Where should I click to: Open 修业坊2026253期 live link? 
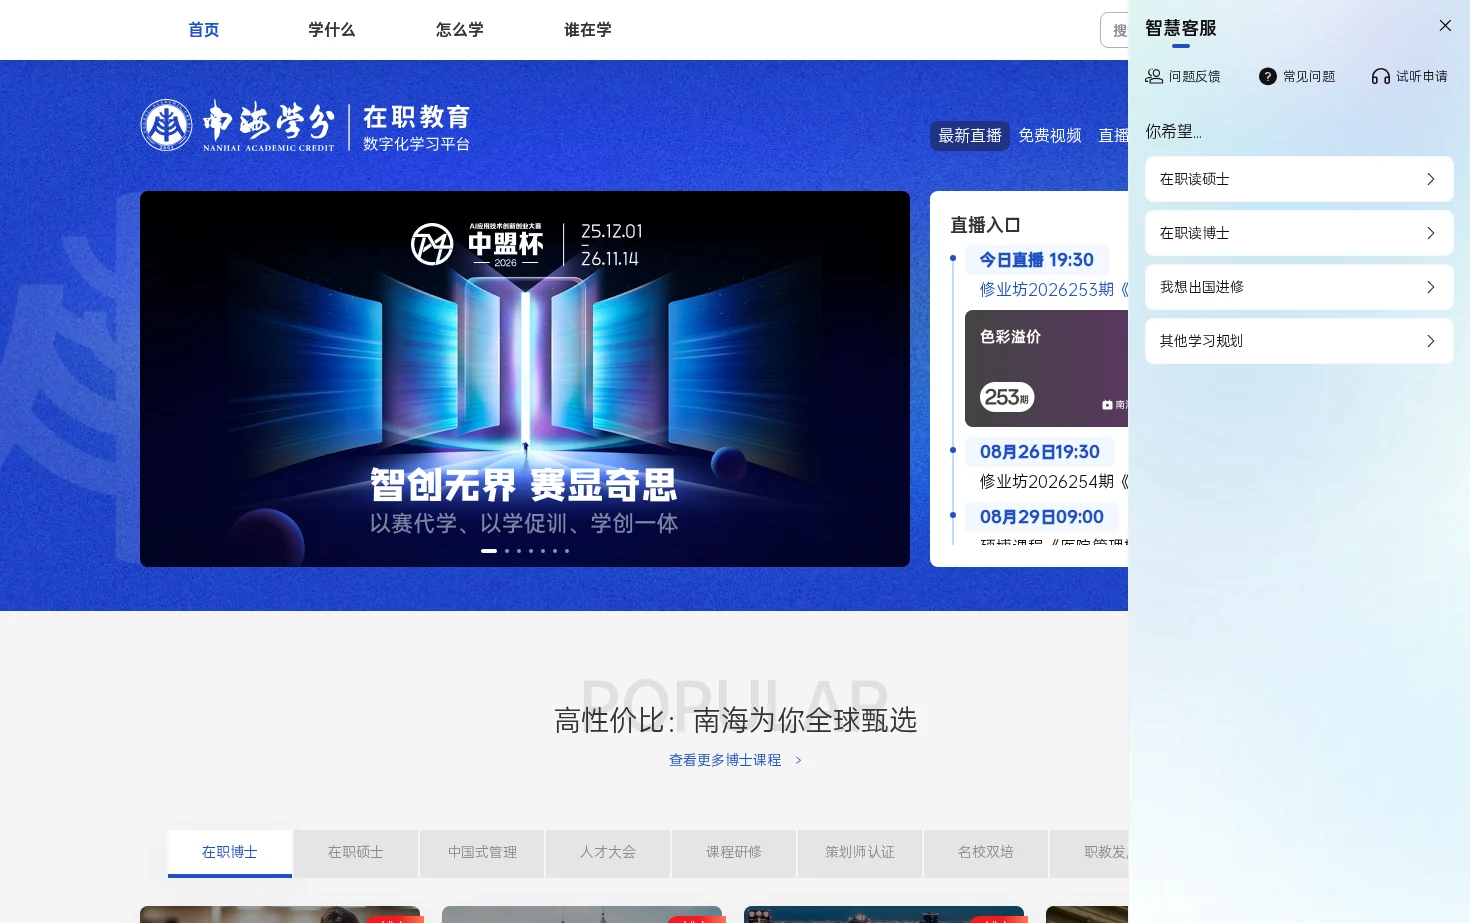click(x=1054, y=289)
